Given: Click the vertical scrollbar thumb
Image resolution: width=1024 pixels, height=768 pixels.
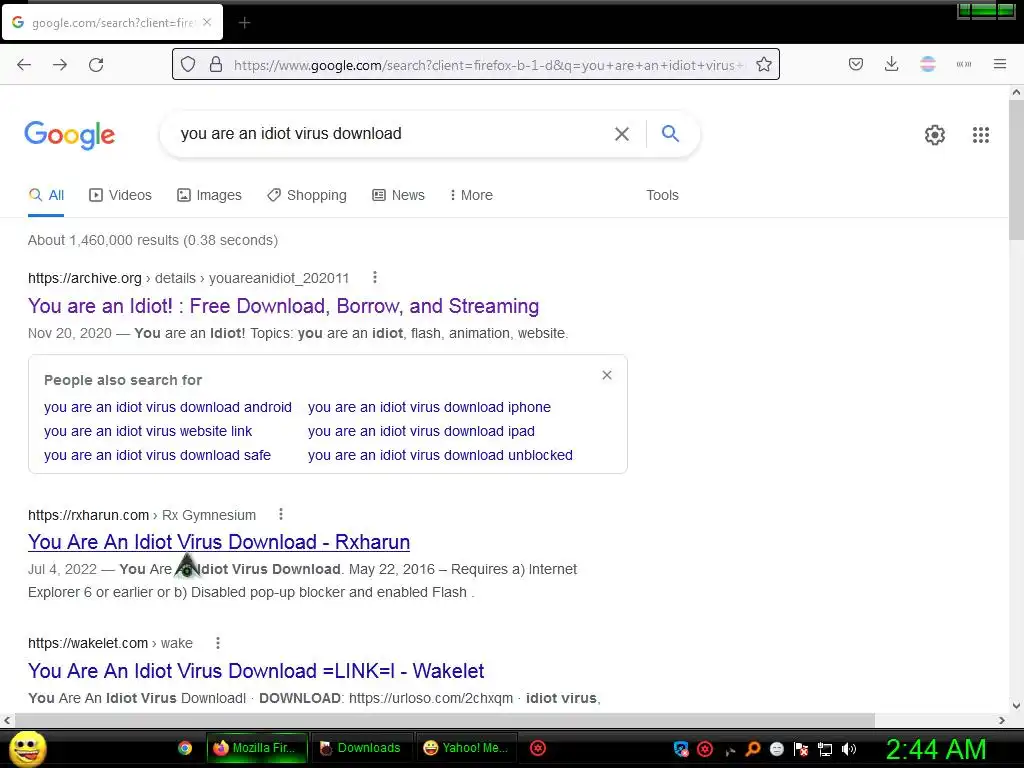Looking at the screenshot, I should click(1016, 171).
